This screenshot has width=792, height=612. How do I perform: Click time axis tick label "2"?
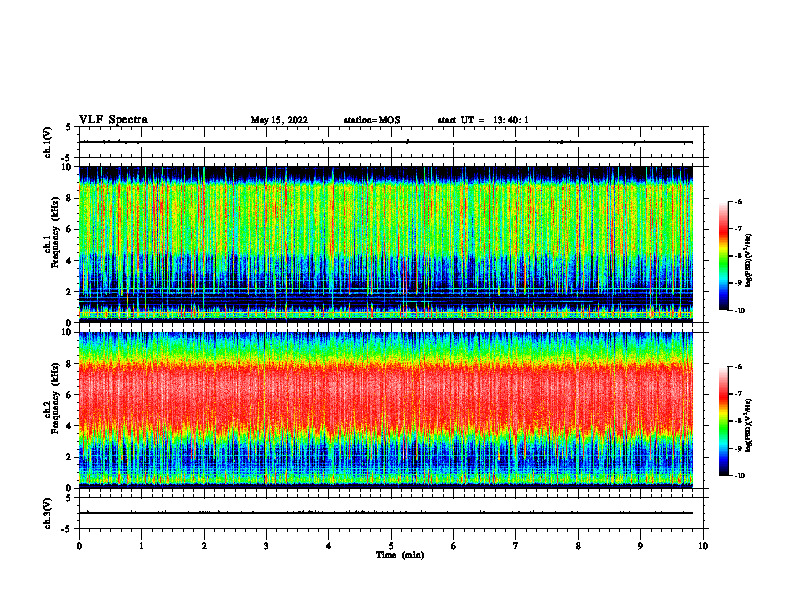[x=204, y=546]
